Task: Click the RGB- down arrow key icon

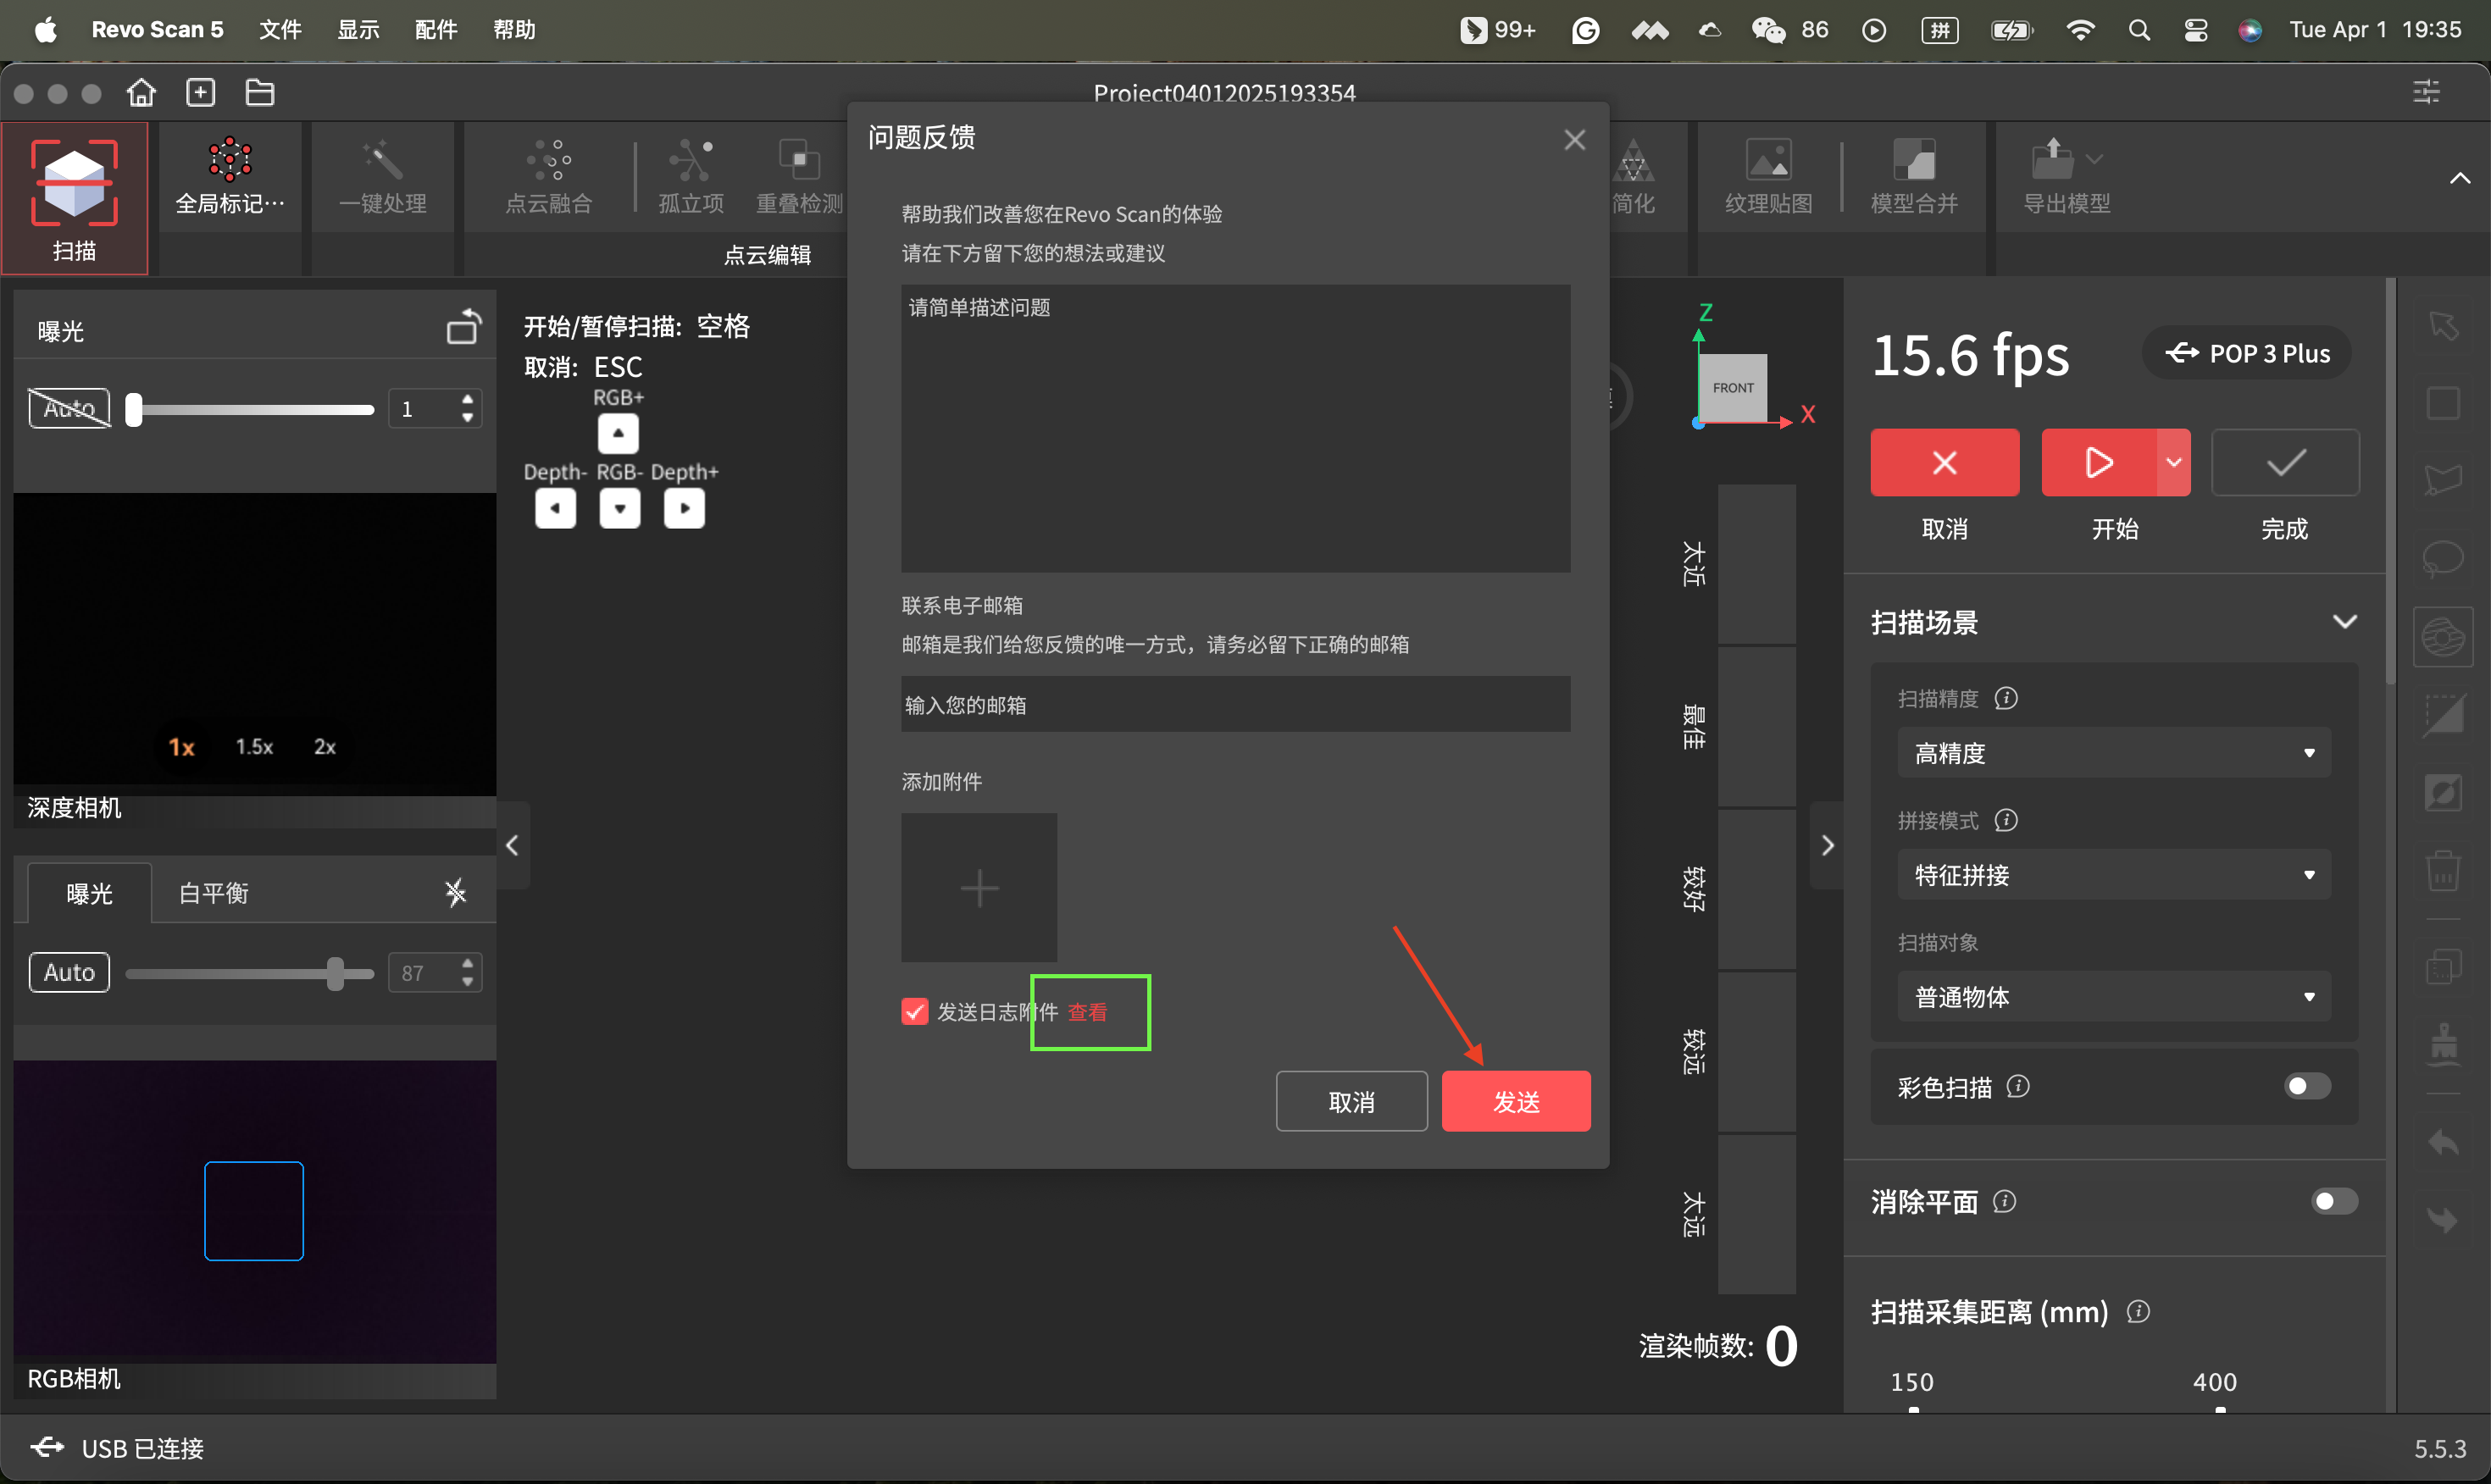Action: coord(620,508)
